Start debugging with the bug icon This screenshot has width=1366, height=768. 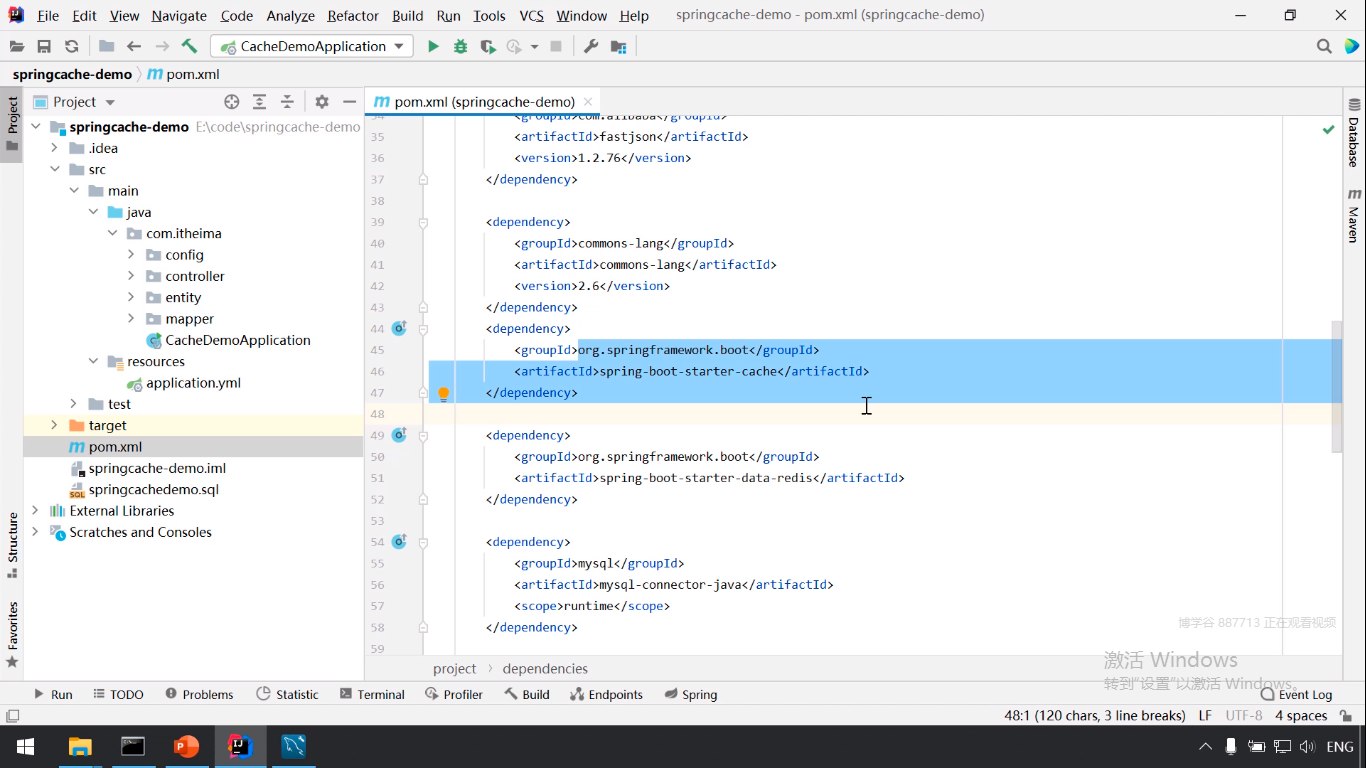(x=460, y=46)
